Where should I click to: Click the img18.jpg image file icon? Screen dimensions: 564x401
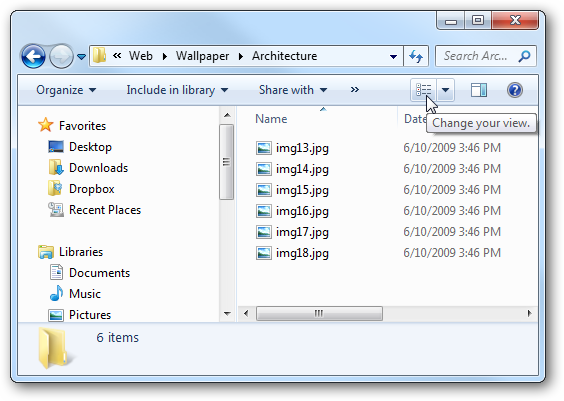[264, 252]
